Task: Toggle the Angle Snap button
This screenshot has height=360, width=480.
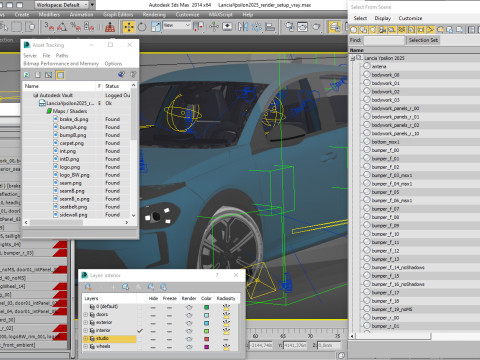Action: click(x=62, y=27)
